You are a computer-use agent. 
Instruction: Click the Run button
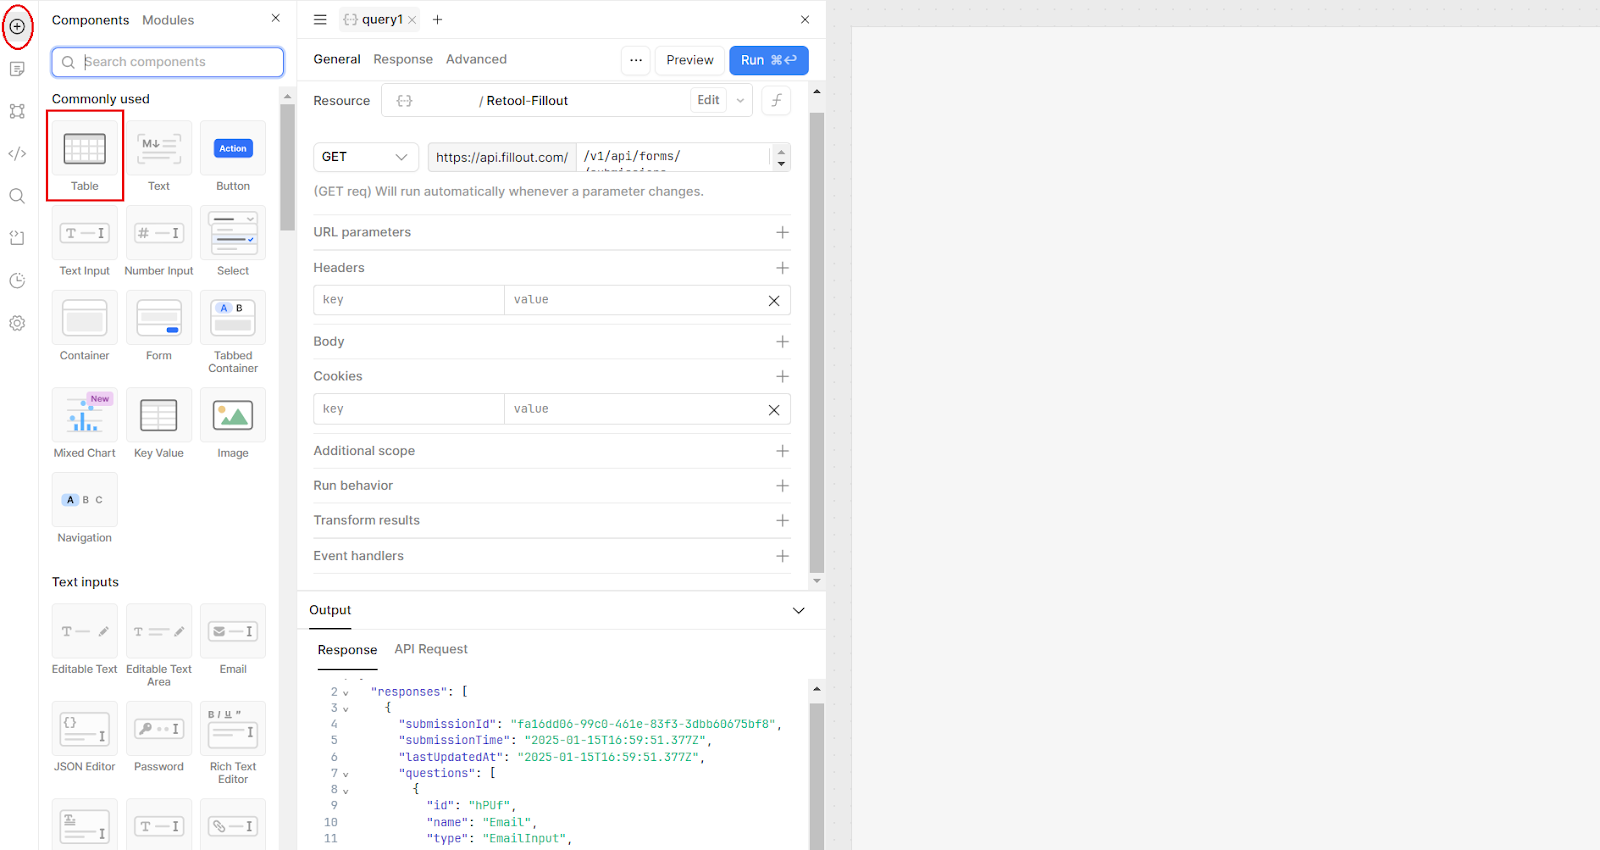coord(769,60)
